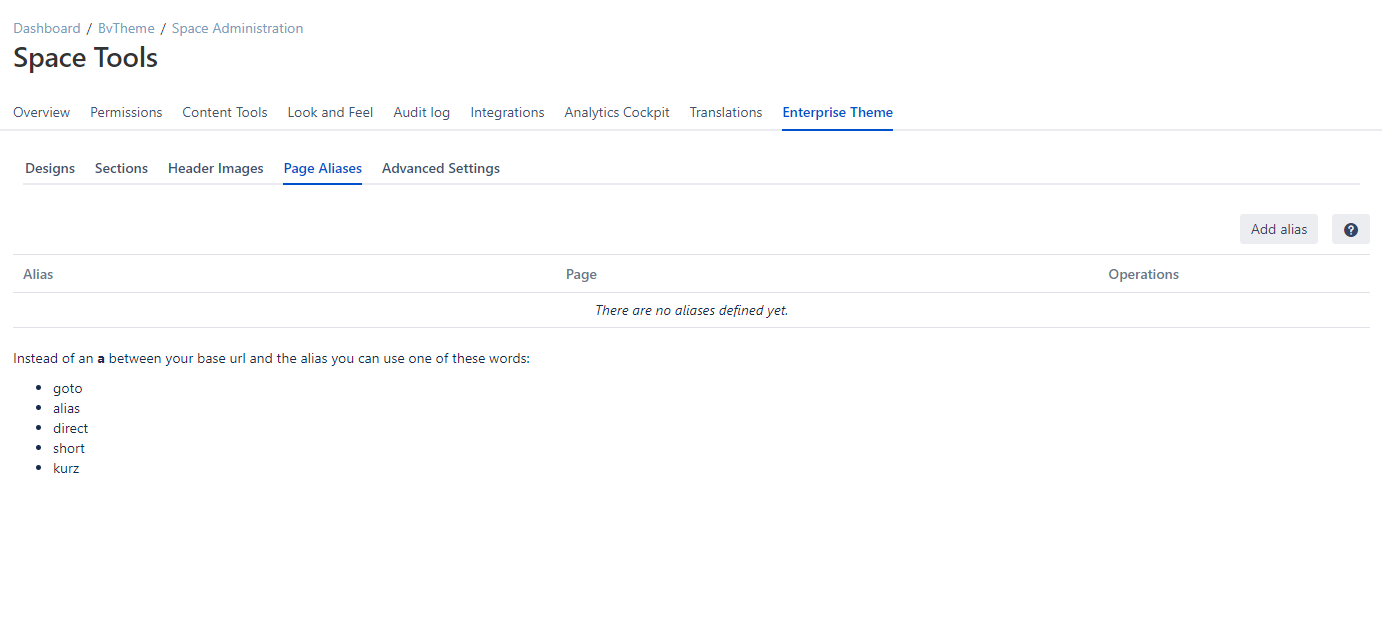Click the Alias column header

point(38,274)
